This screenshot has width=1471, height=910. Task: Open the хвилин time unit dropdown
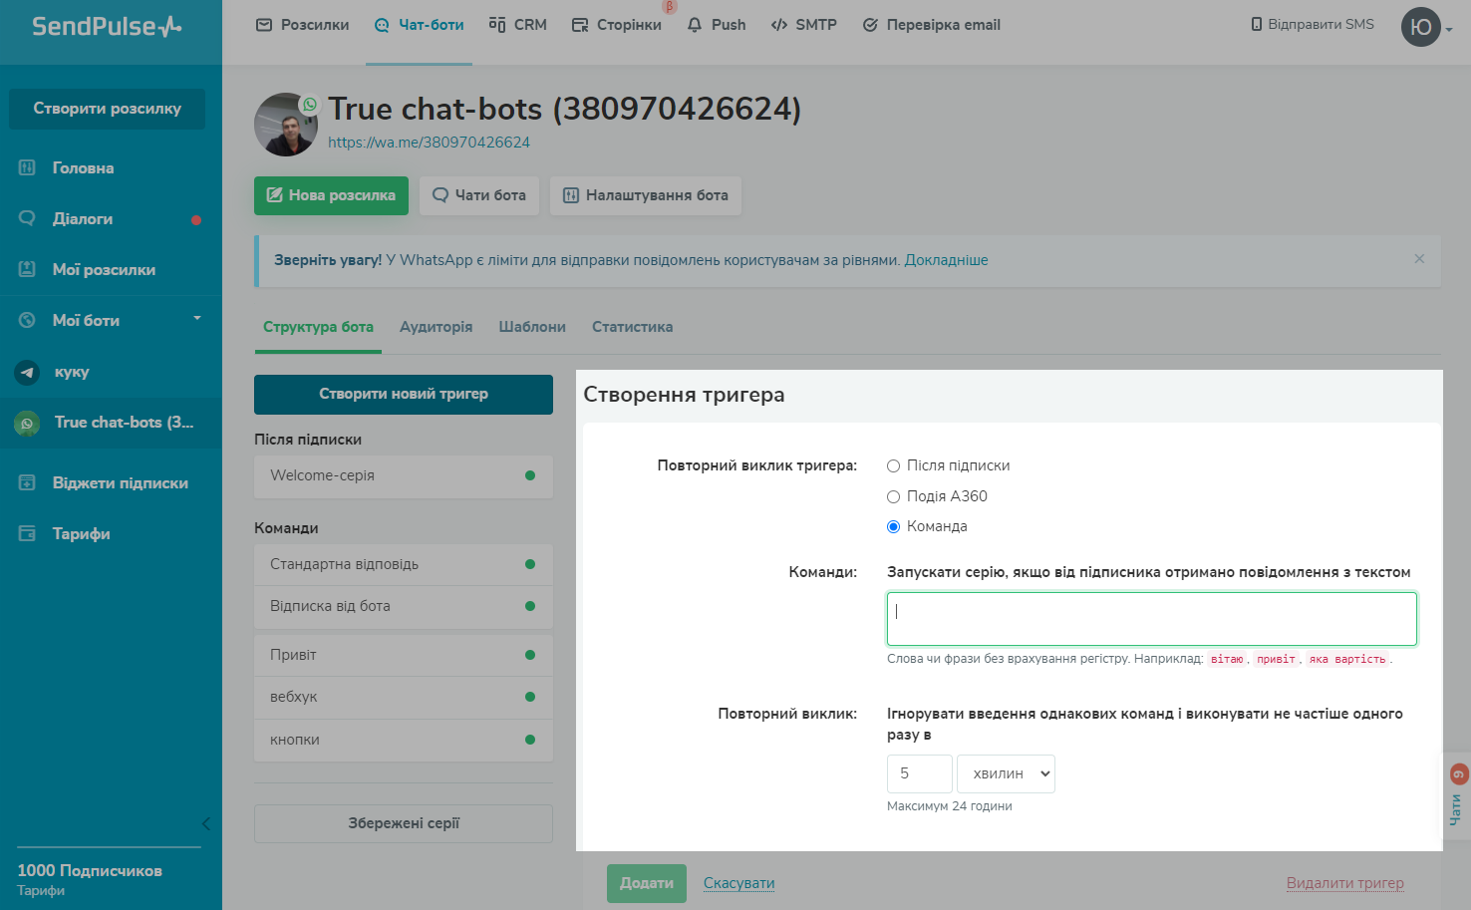1006,774
